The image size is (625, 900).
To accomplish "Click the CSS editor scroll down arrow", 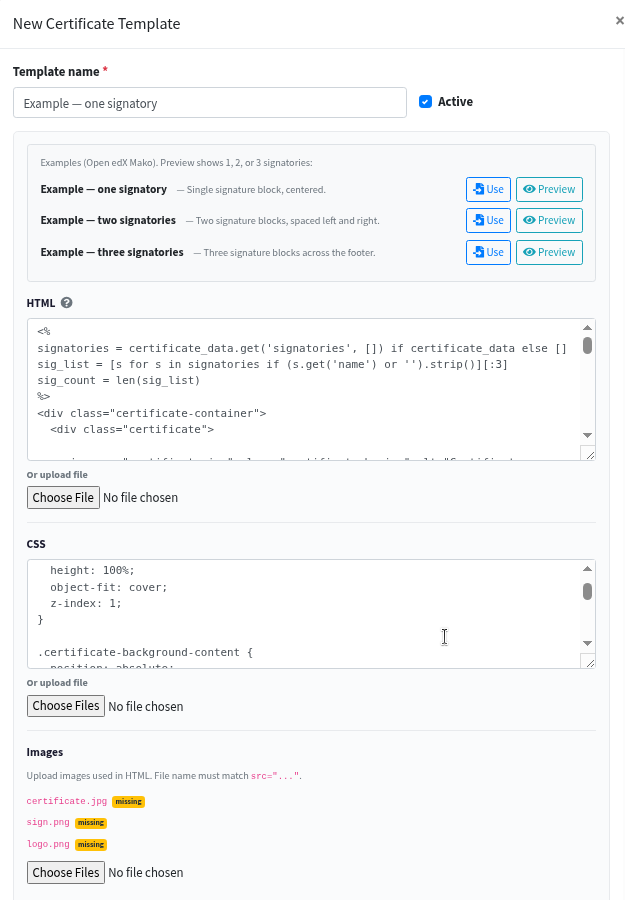I will [587, 643].
